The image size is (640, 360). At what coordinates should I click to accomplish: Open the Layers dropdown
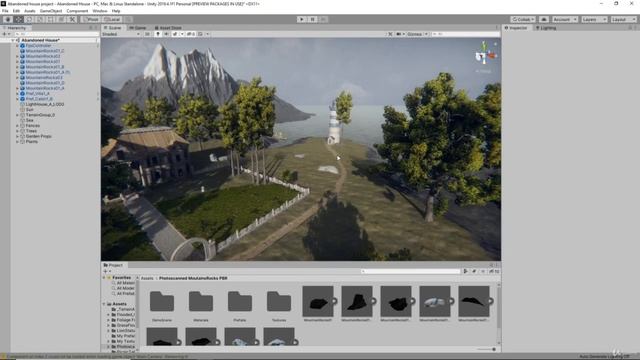594,19
